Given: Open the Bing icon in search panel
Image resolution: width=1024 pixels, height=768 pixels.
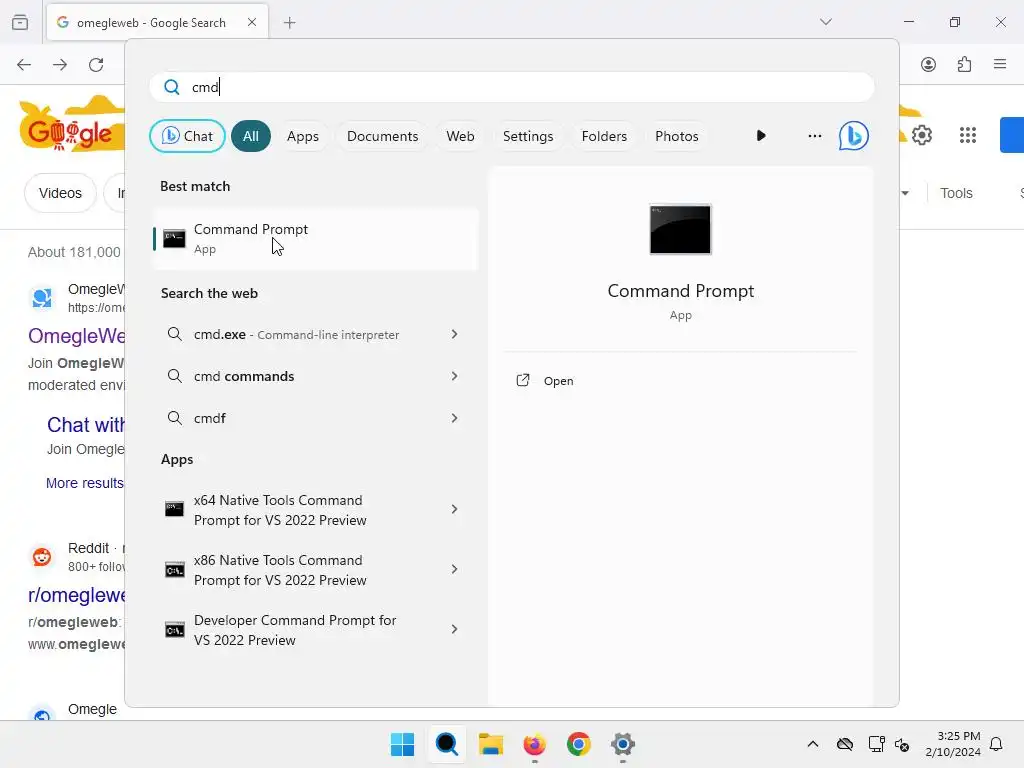Looking at the screenshot, I should tap(853, 136).
